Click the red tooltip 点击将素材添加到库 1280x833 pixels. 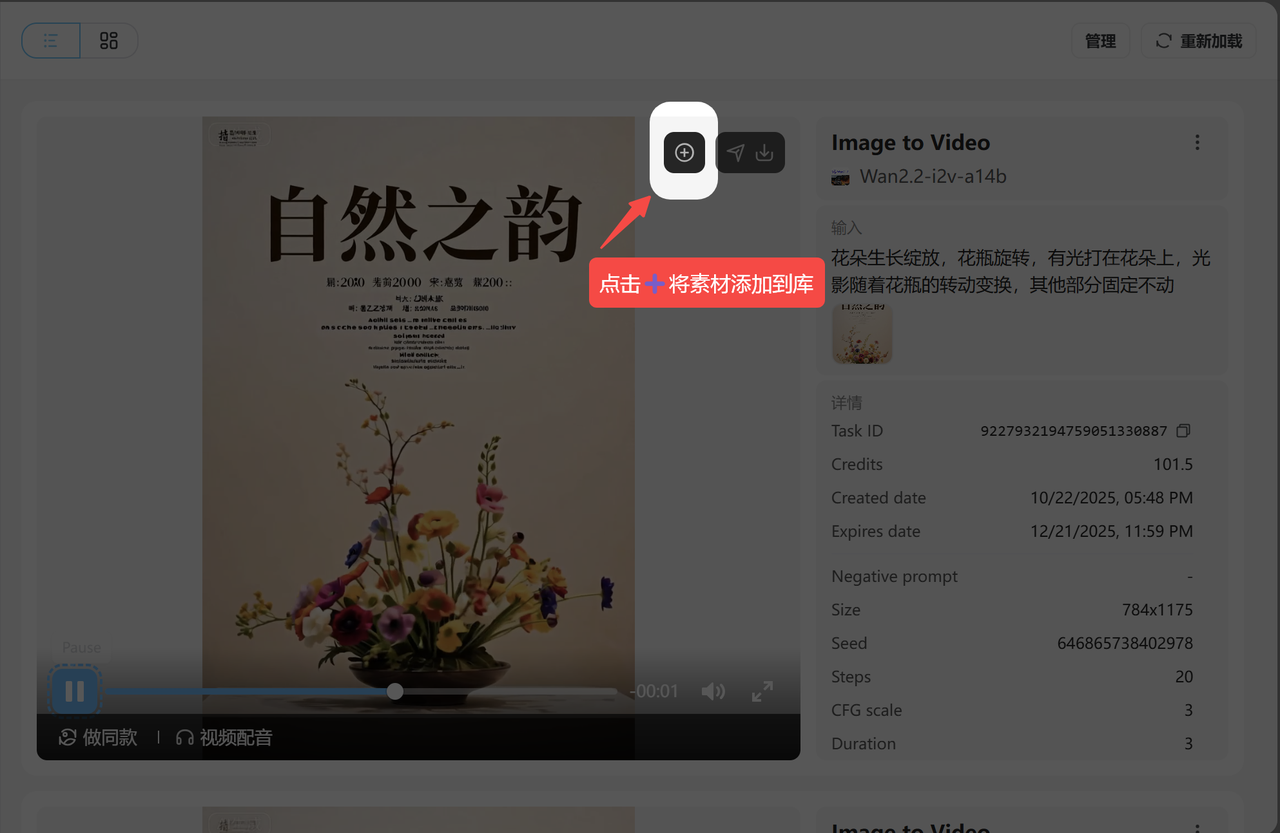click(x=706, y=284)
